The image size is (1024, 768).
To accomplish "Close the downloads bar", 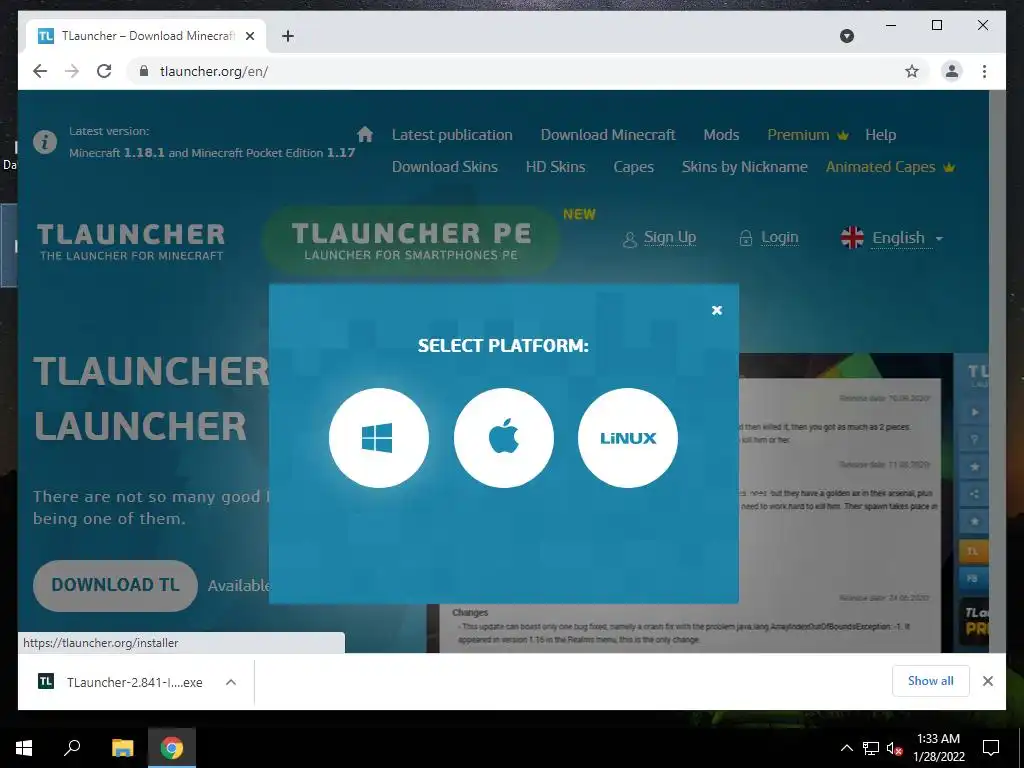I will (x=987, y=681).
